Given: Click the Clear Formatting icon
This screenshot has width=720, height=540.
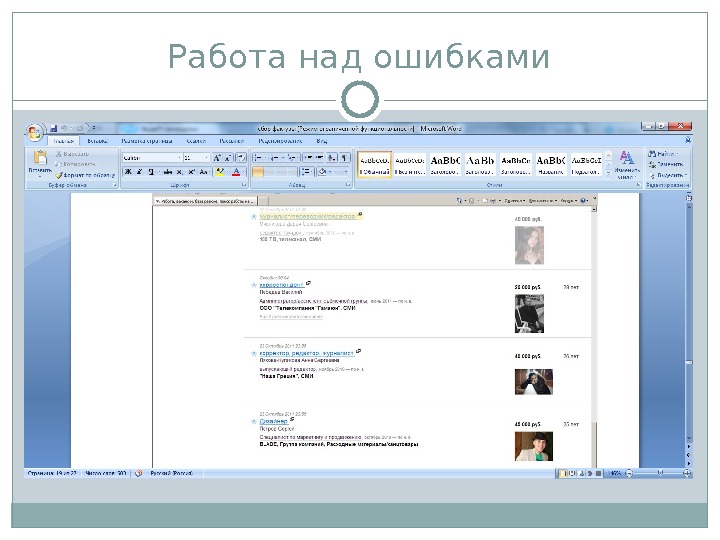Looking at the screenshot, I should (x=241, y=158).
